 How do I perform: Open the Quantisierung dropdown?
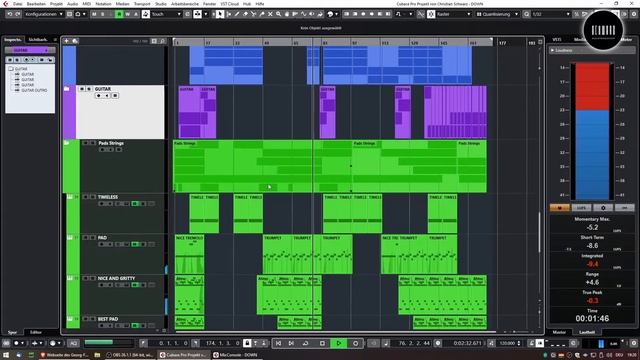coord(497,14)
